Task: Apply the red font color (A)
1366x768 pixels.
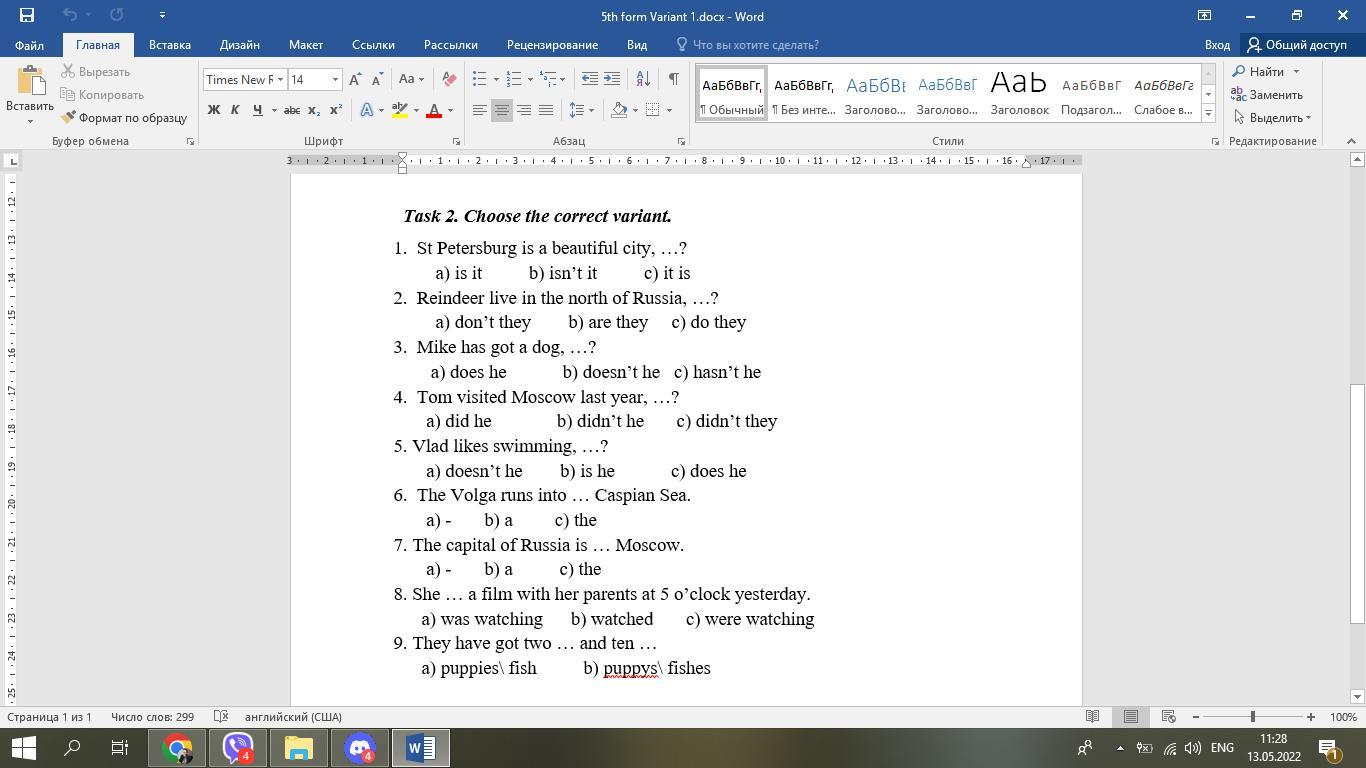Action: 434,110
